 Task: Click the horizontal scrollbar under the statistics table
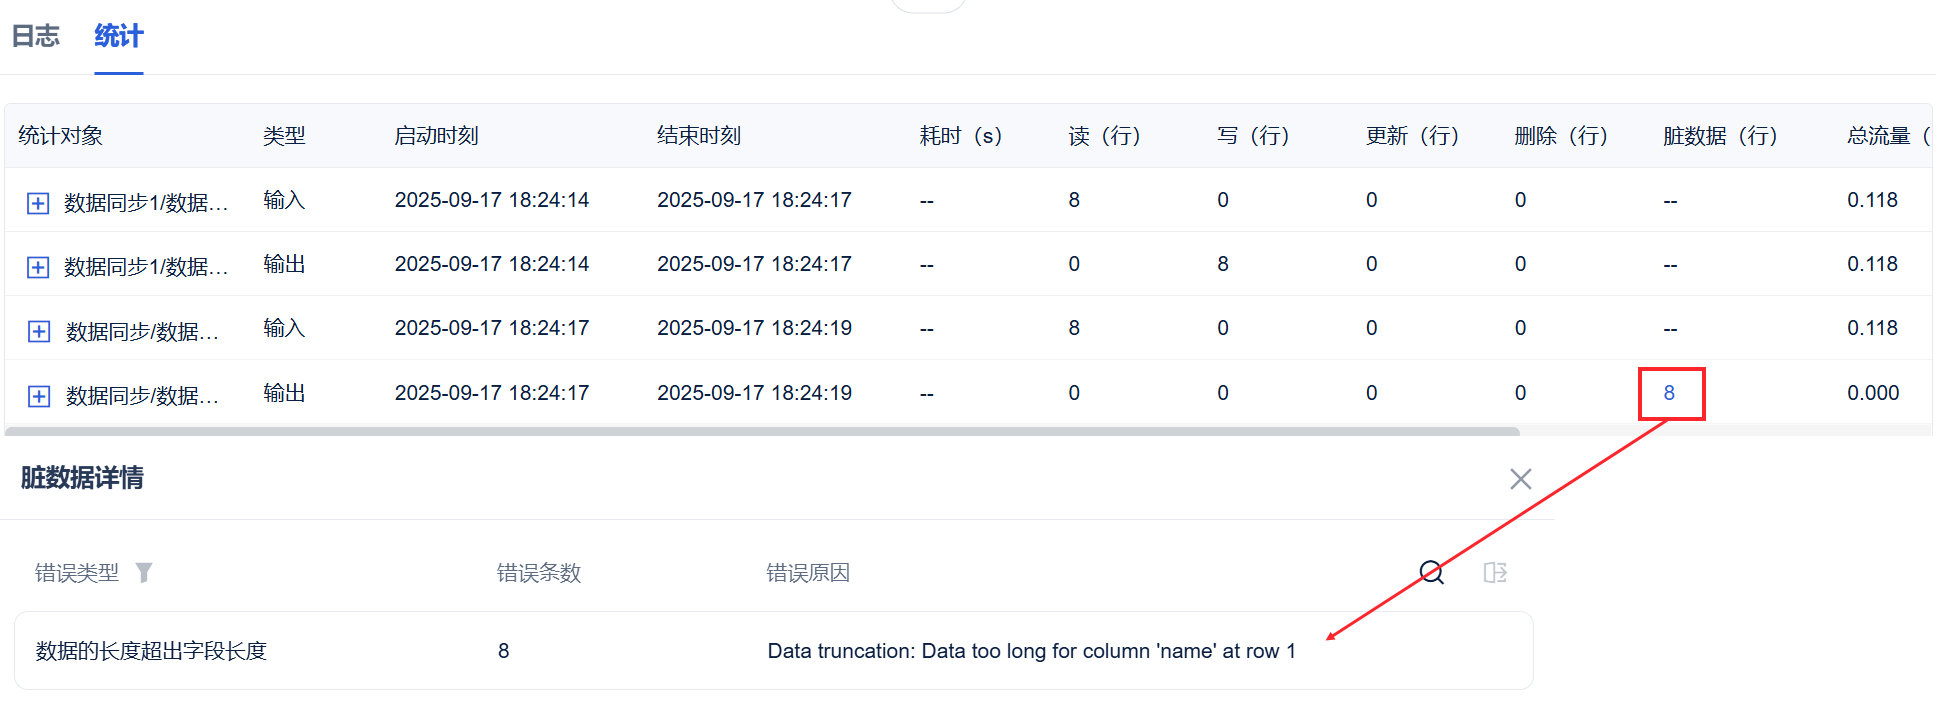pos(762,432)
